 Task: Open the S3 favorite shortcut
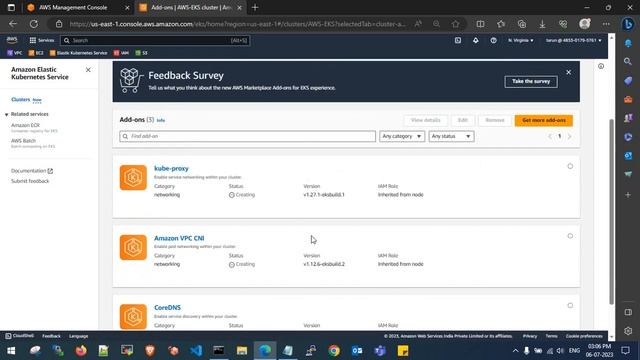click(141, 53)
